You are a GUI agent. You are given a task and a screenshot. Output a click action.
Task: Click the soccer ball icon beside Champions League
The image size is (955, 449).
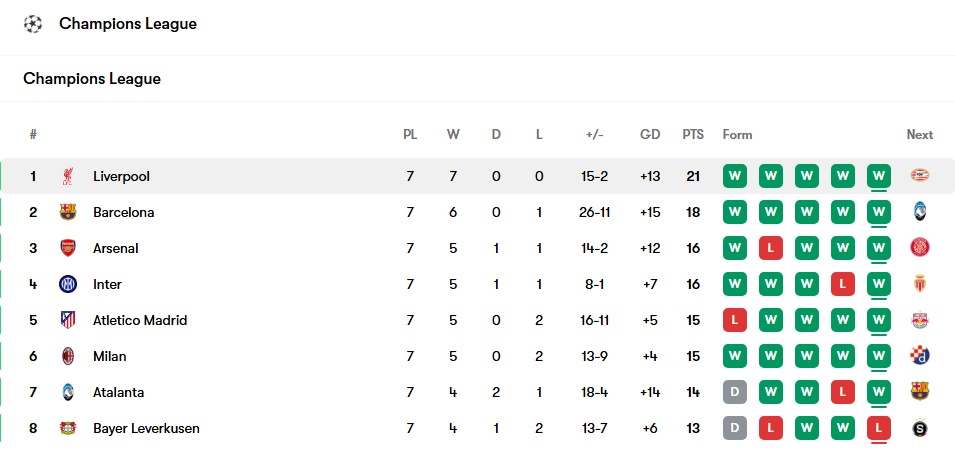[x=33, y=24]
